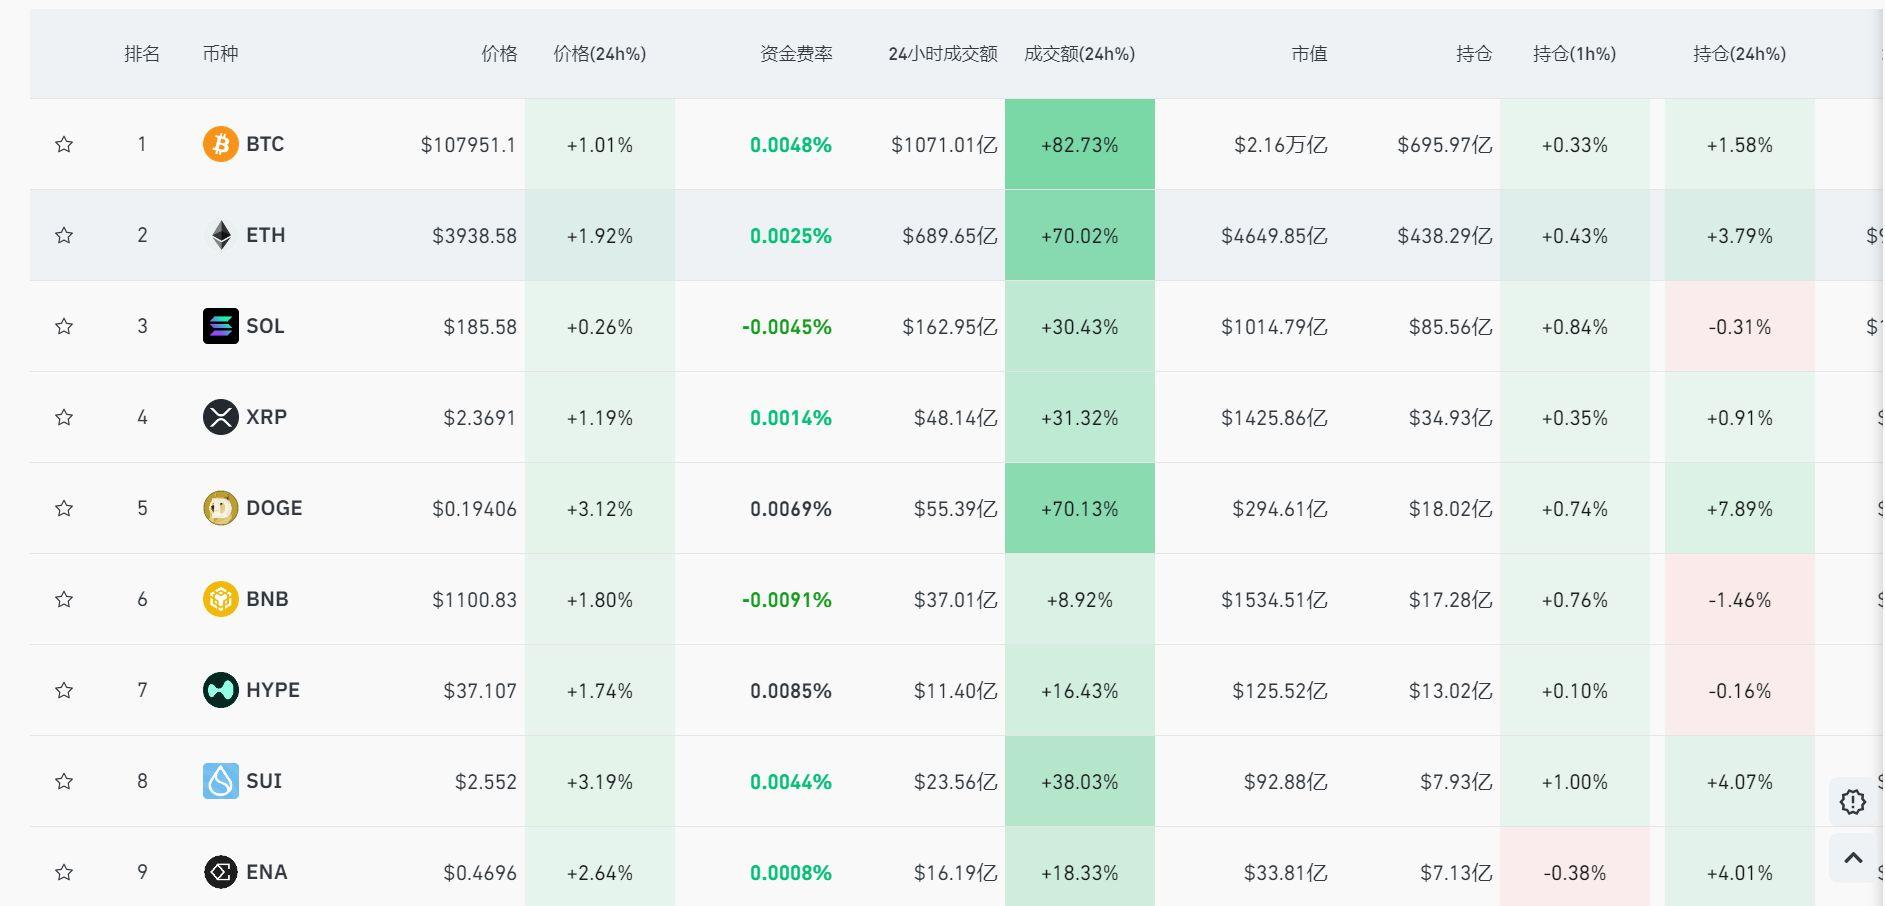Click the scroll-to-top chevron button

coord(1852,857)
